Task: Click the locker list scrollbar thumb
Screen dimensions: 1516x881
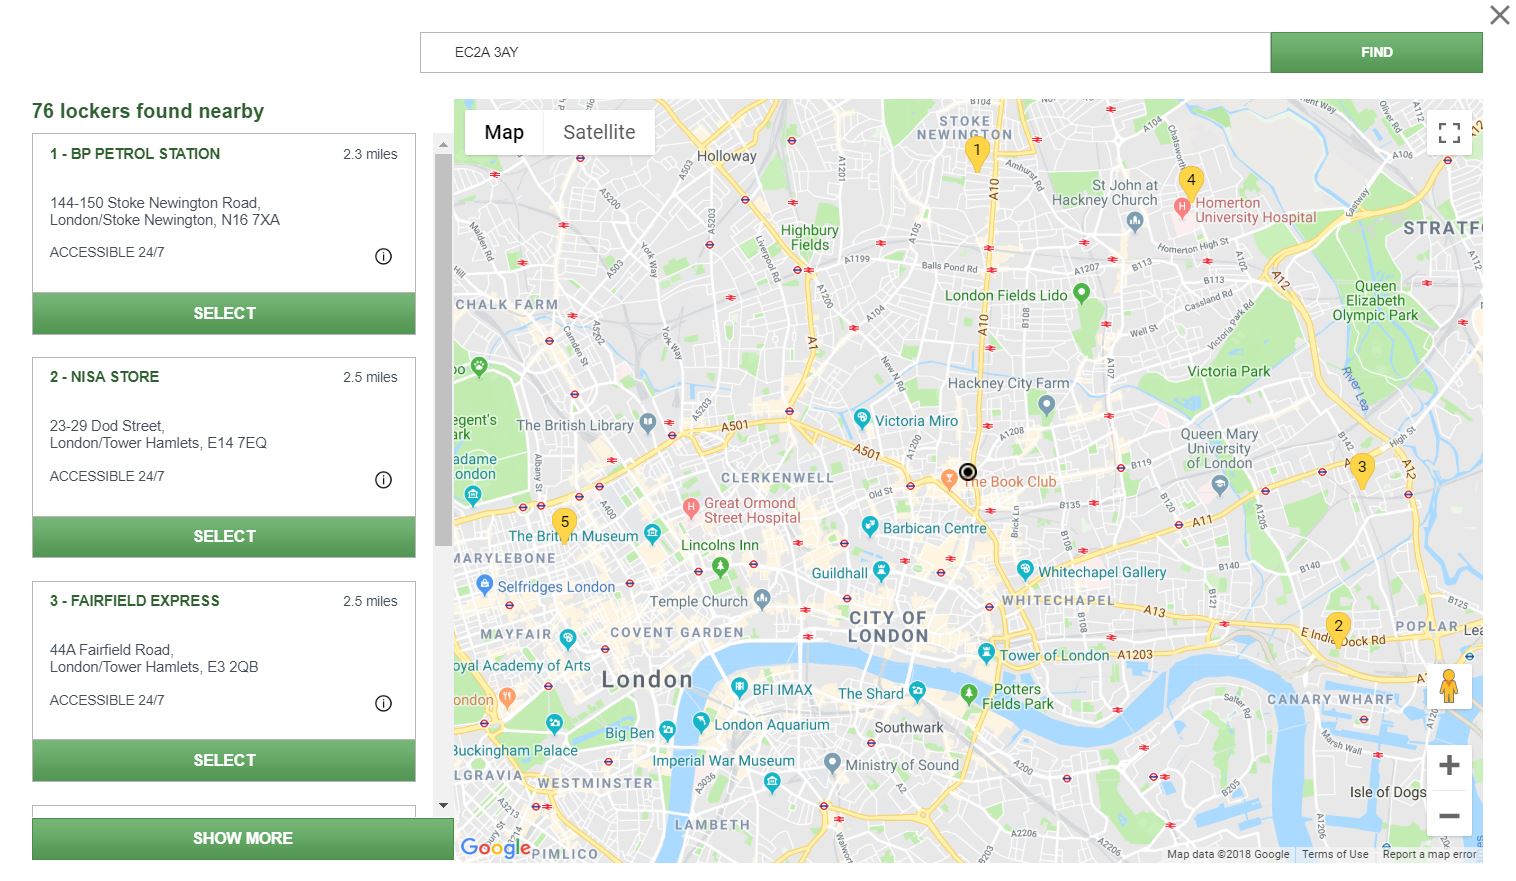Action: click(x=443, y=350)
